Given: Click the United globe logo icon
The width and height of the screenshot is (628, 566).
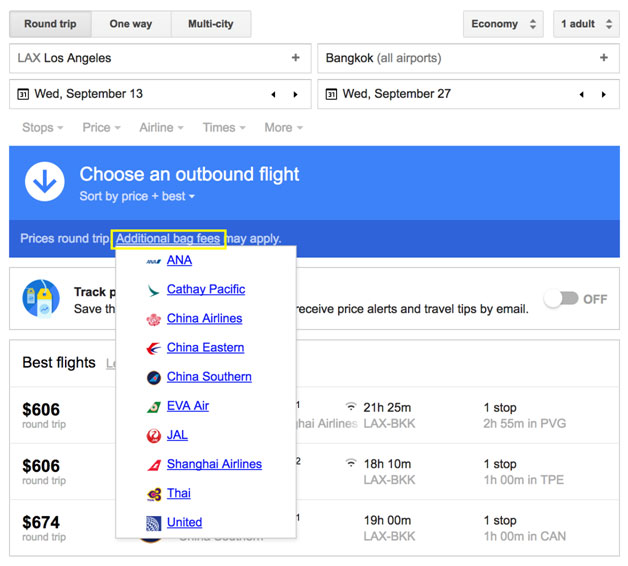Looking at the screenshot, I should point(153,523).
